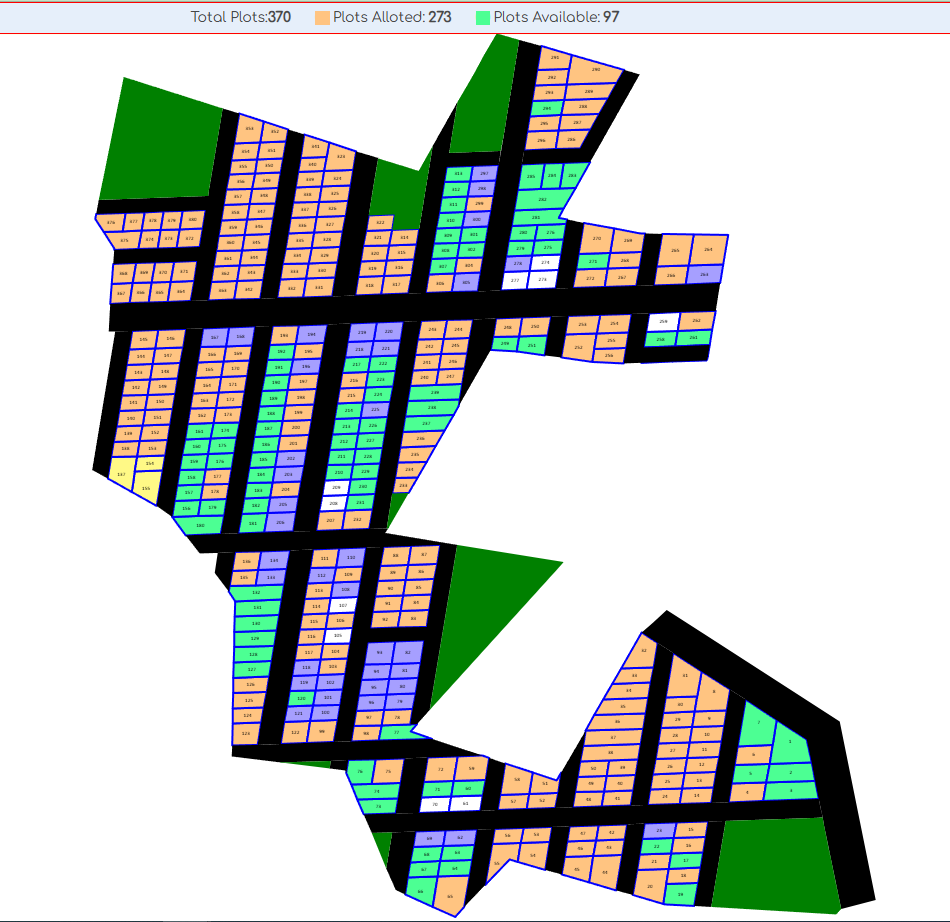Viewport: 950px width, 922px height.
Task: Select orange plot 207
Action: [331, 520]
